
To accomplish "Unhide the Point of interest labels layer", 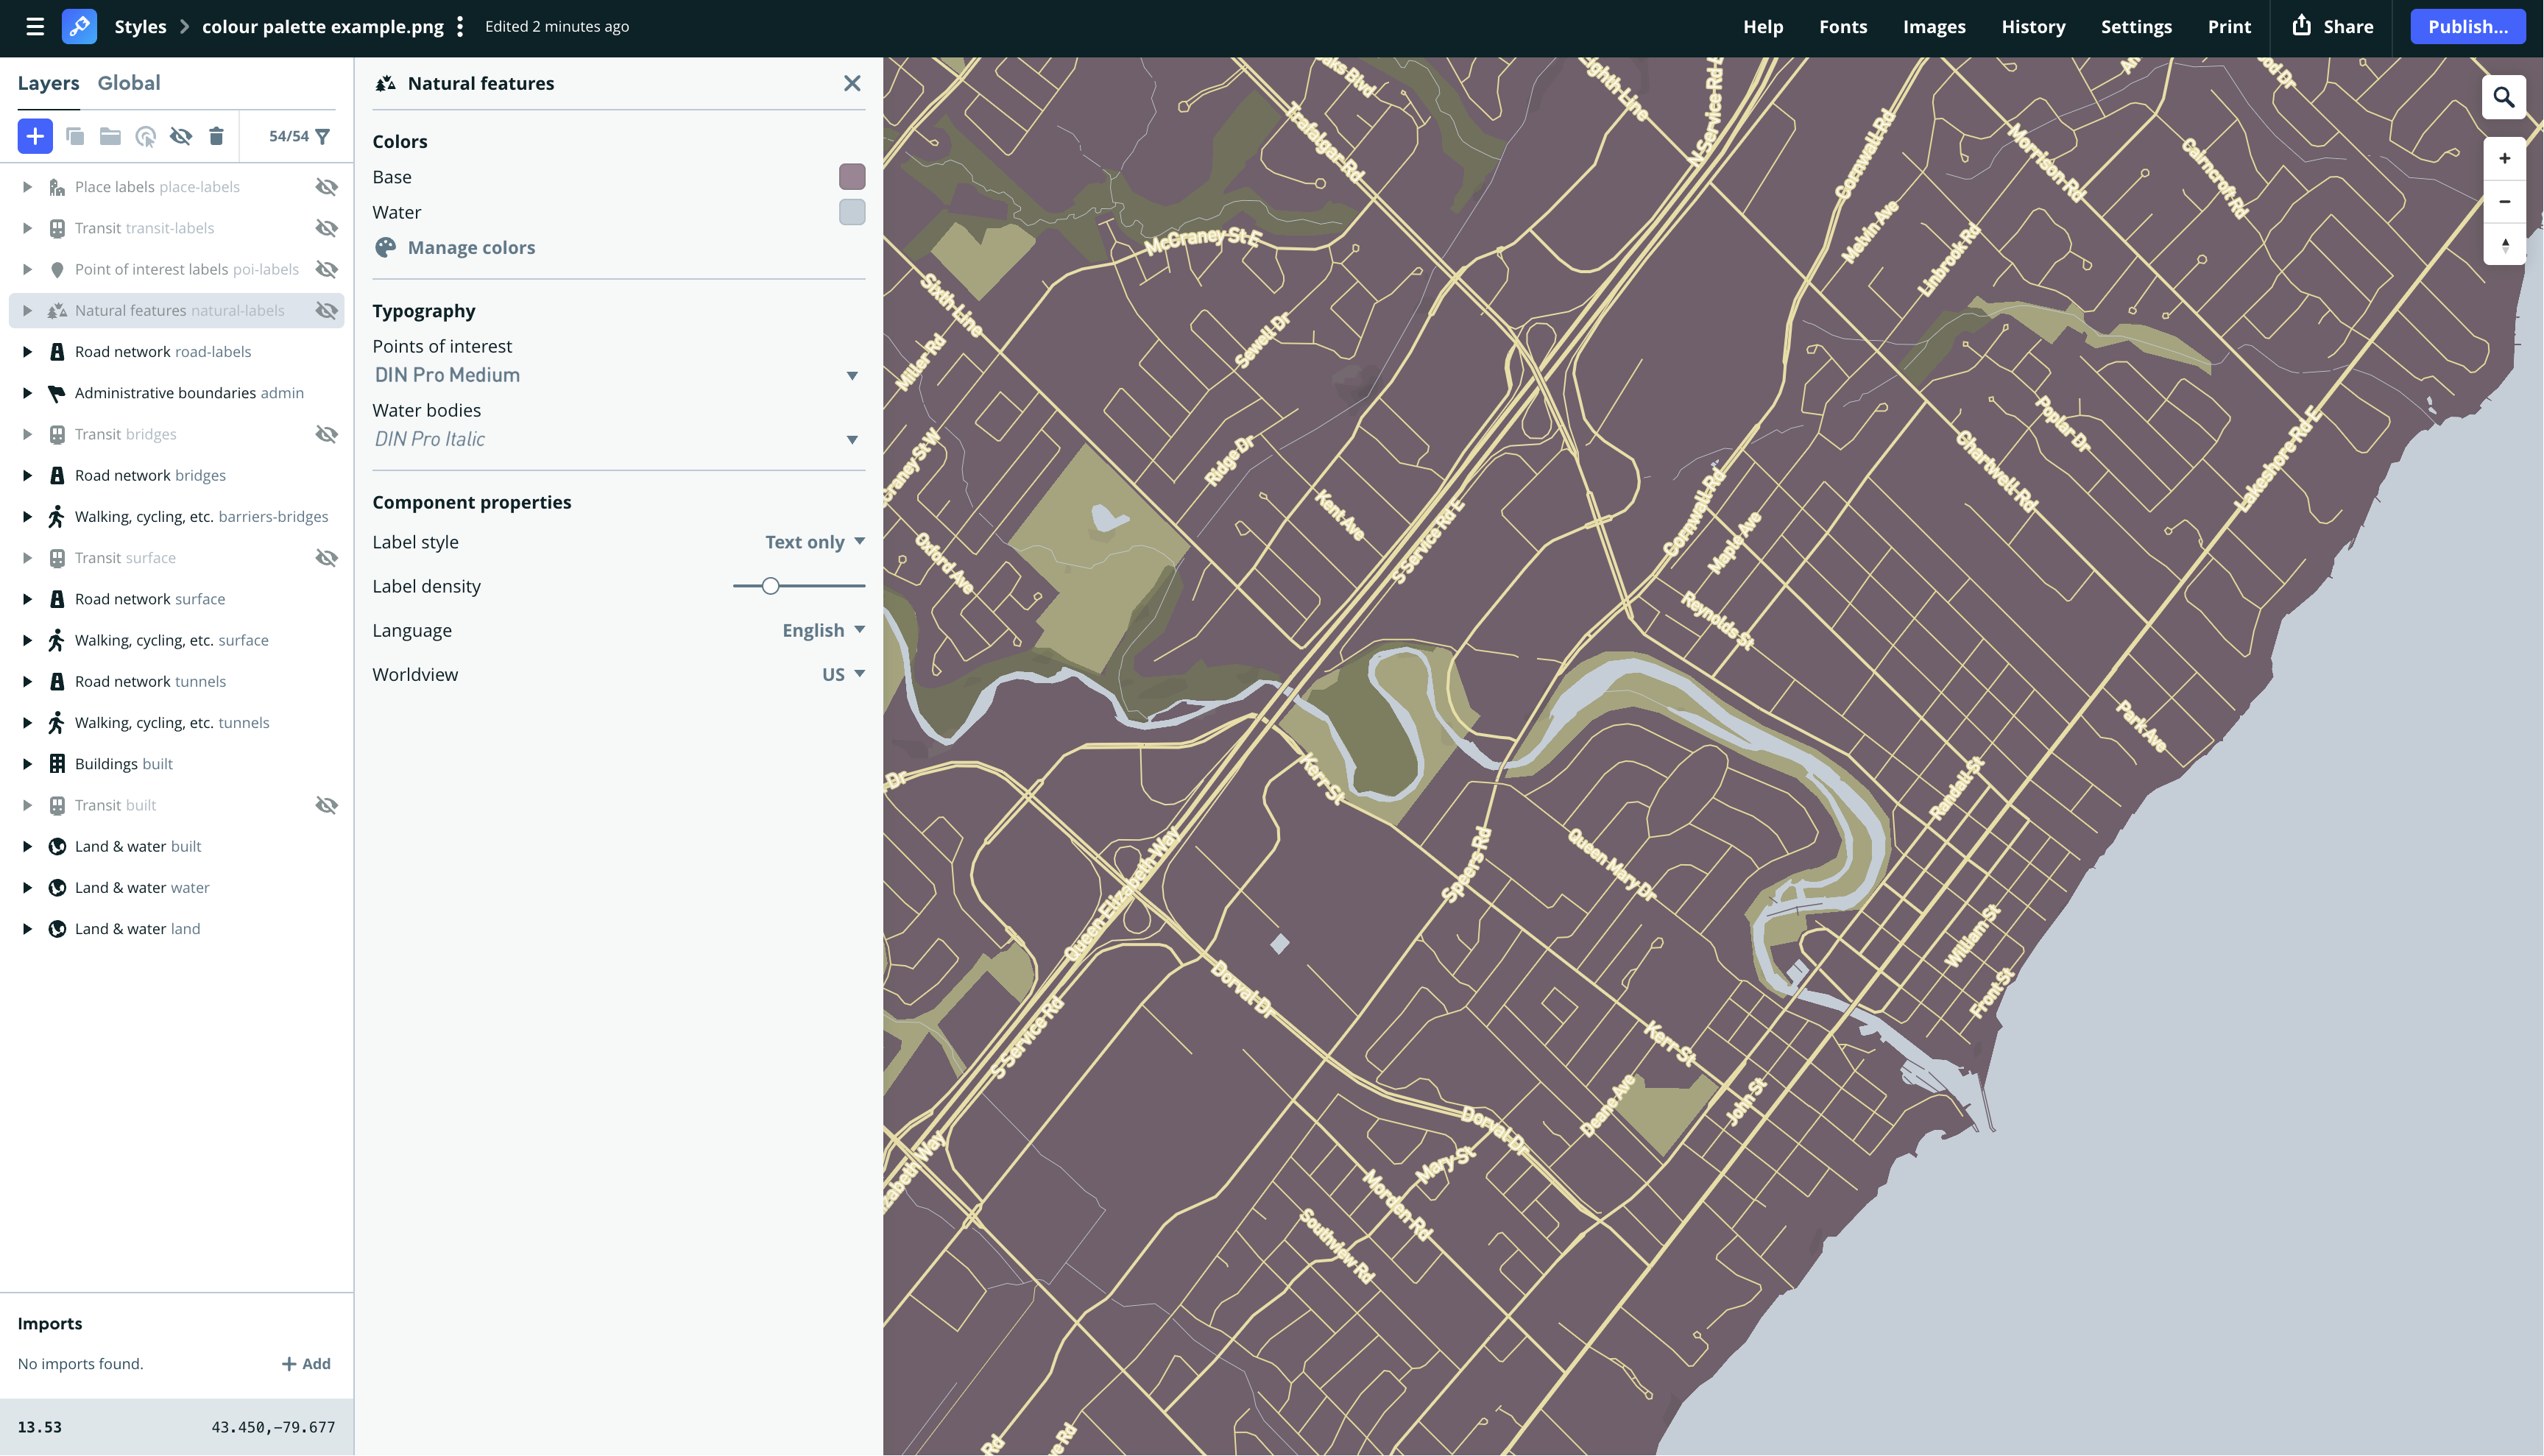I will (x=326, y=269).
